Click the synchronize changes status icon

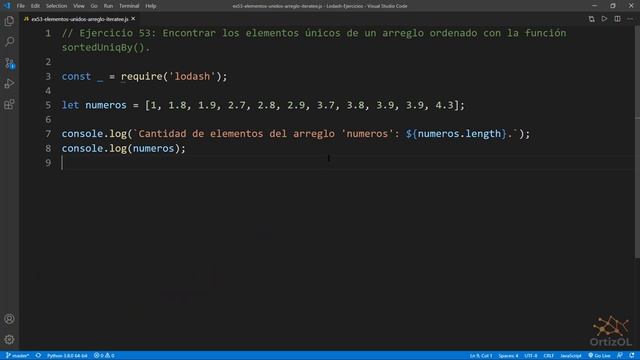[38, 356]
